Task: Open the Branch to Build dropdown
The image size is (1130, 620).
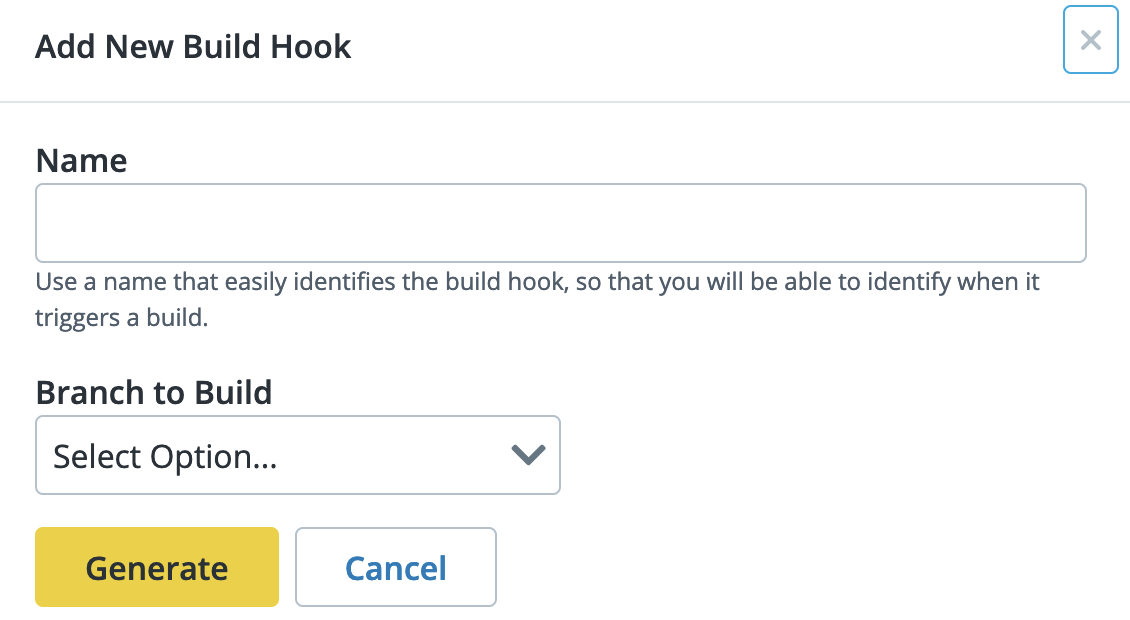Action: click(x=298, y=455)
